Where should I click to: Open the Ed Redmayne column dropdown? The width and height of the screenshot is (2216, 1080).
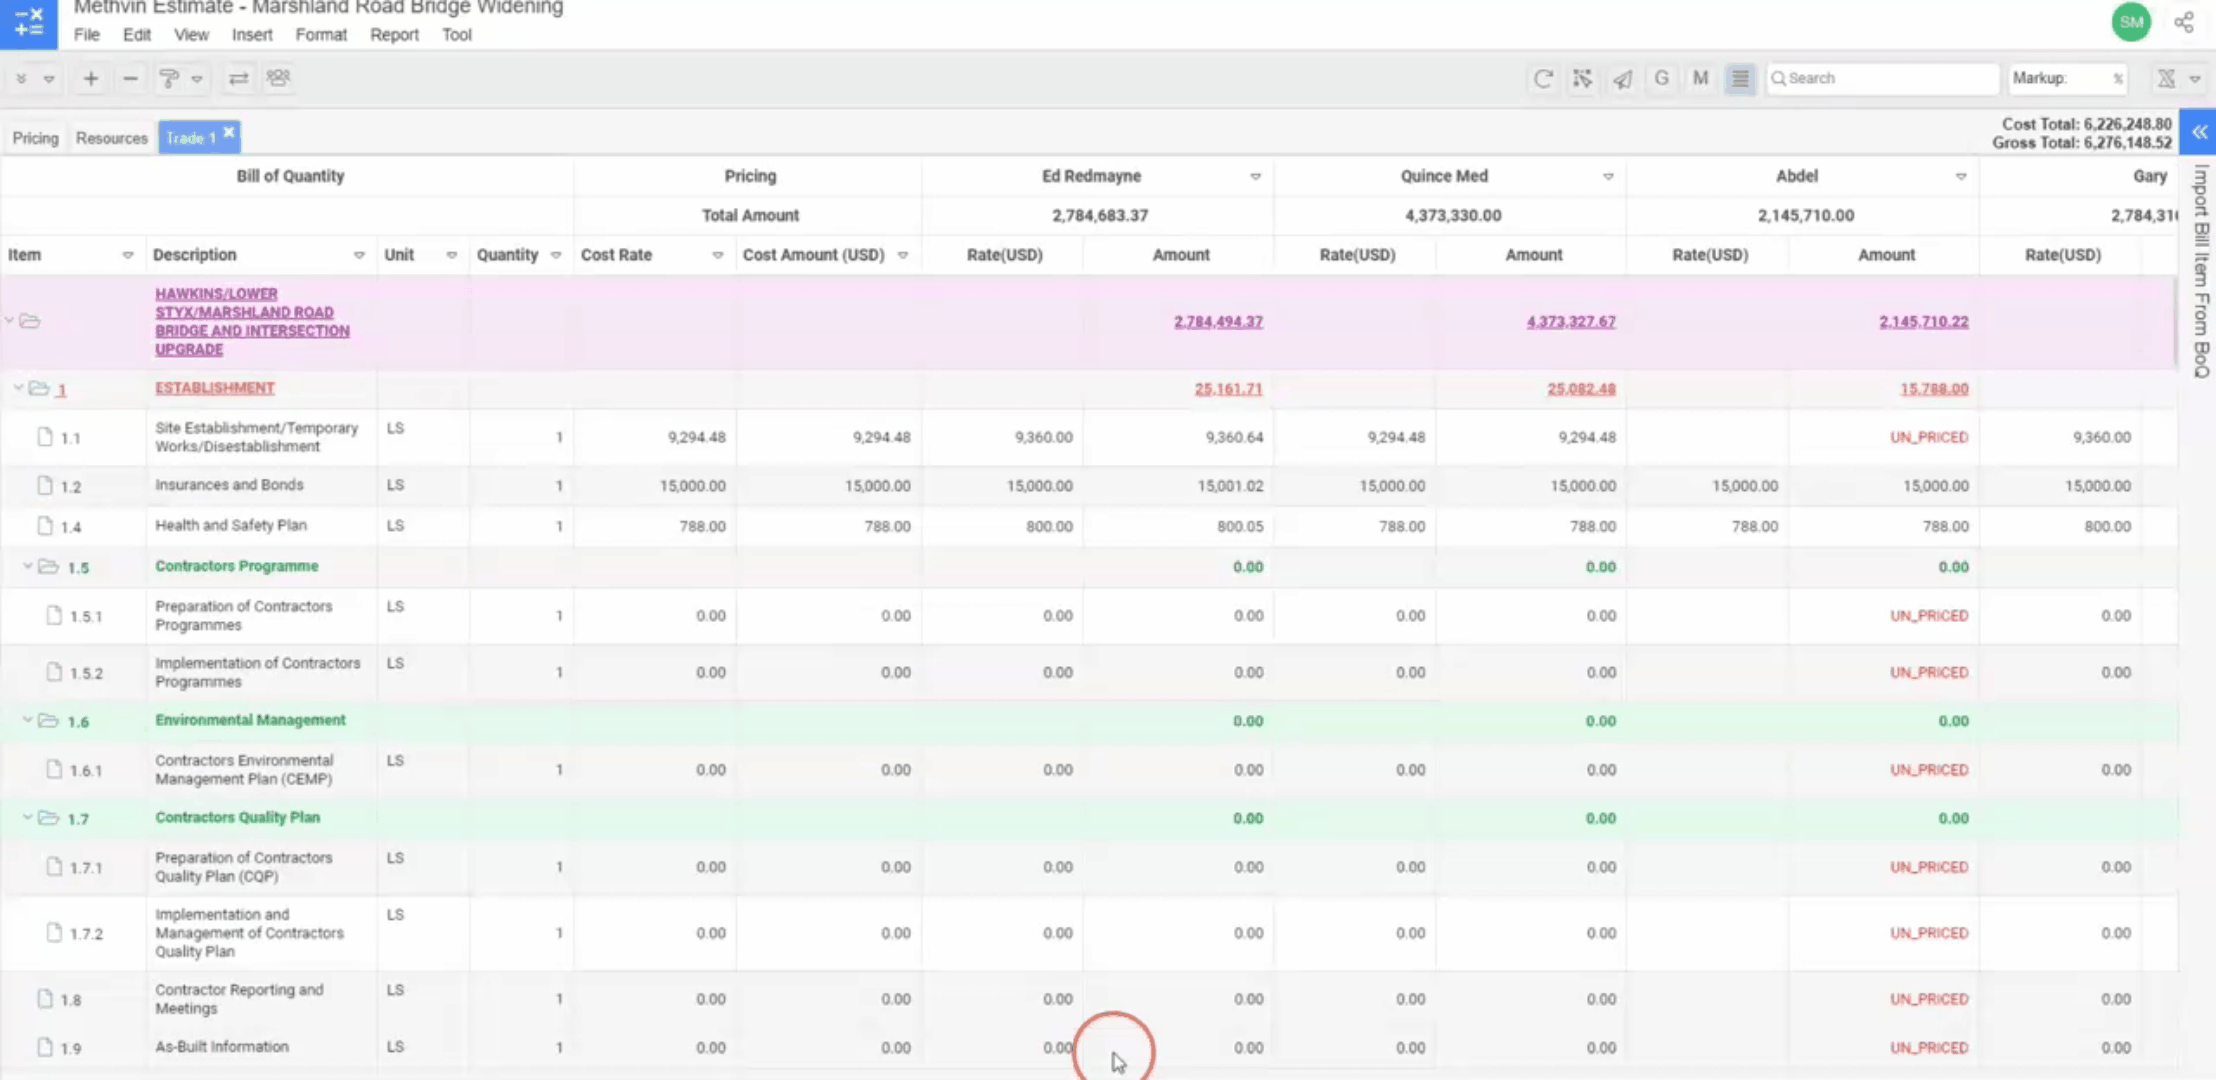(x=1255, y=177)
